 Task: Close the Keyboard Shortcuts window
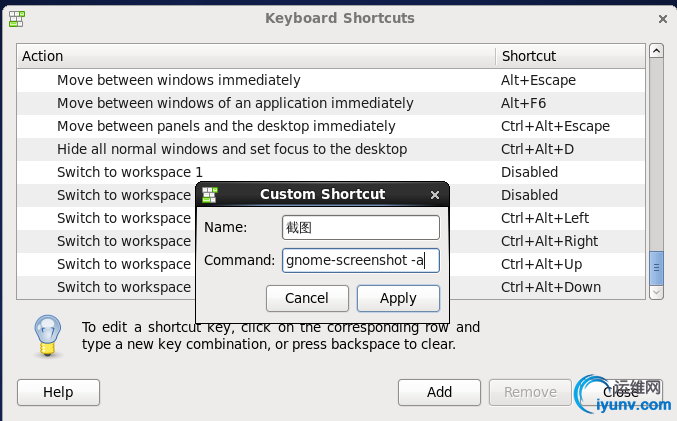tap(663, 18)
